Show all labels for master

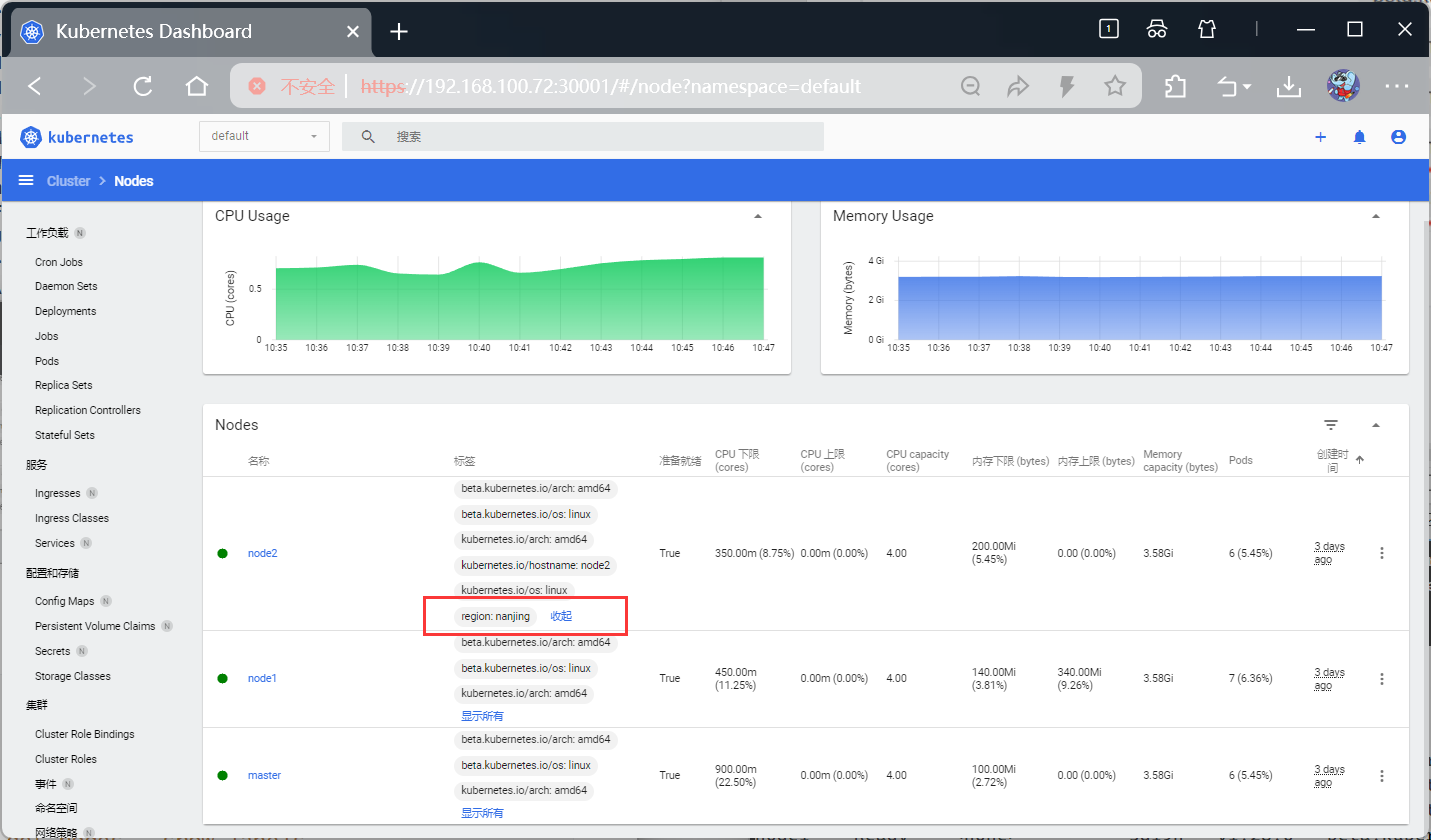tap(482, 813)
